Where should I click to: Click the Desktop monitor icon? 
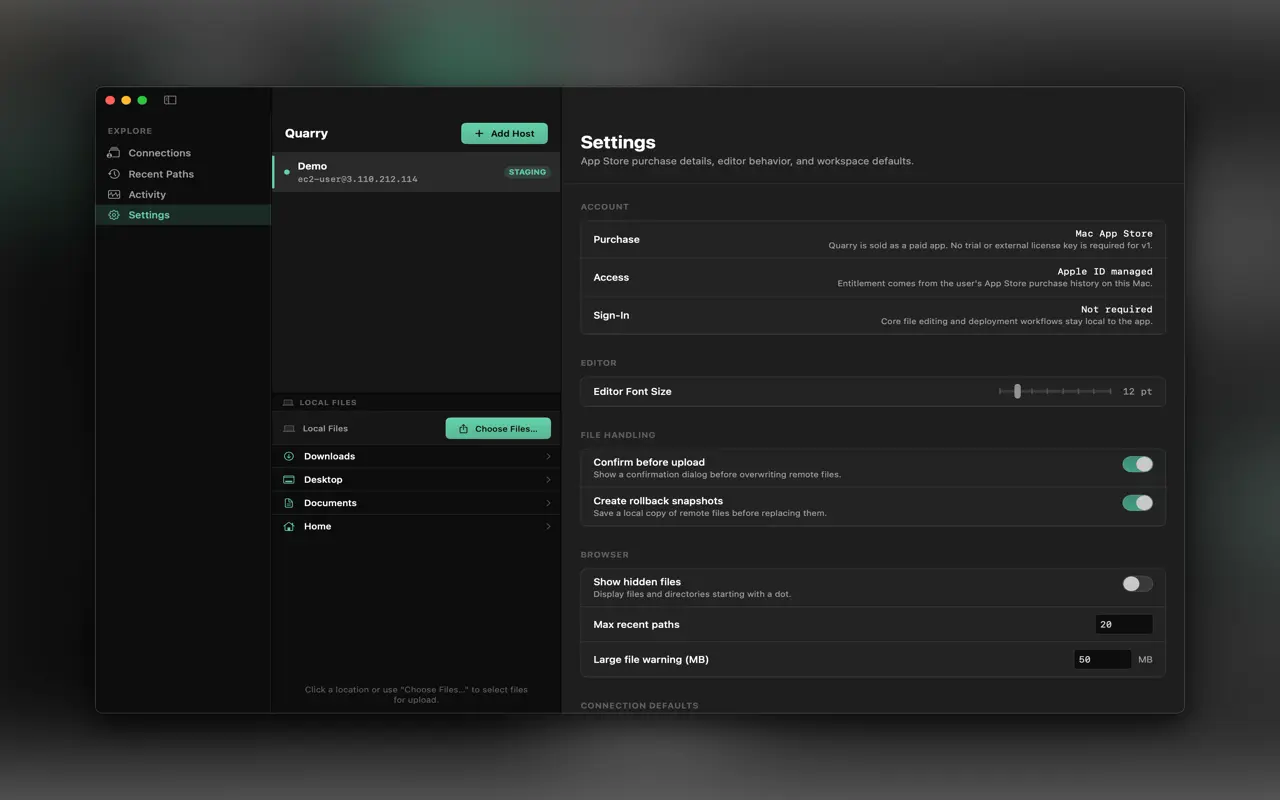point(289,480)
